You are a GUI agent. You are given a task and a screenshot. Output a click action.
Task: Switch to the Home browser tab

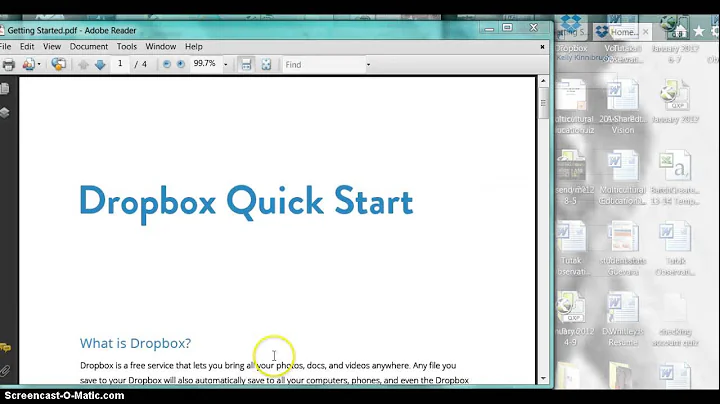pyautogui.click(x=622, y=32)
